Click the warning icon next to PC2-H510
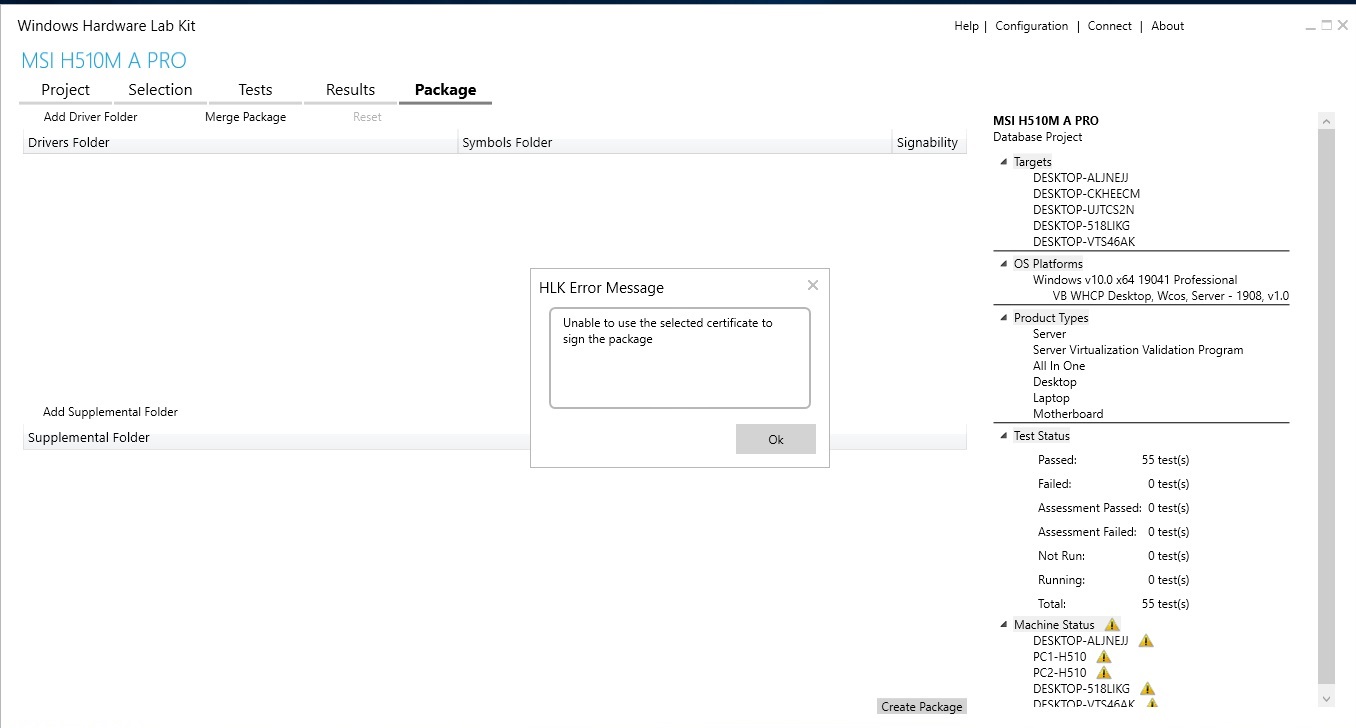The width and height of the screenshot is (1356, 728). click(x=1104, y=673)
